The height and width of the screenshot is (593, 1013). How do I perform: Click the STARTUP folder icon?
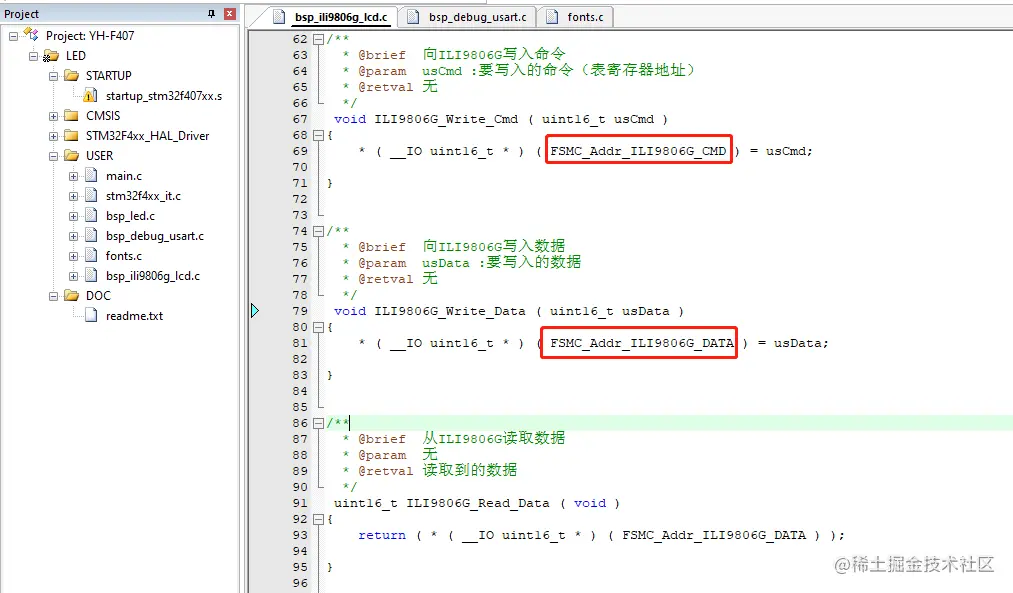click(71, 76)
